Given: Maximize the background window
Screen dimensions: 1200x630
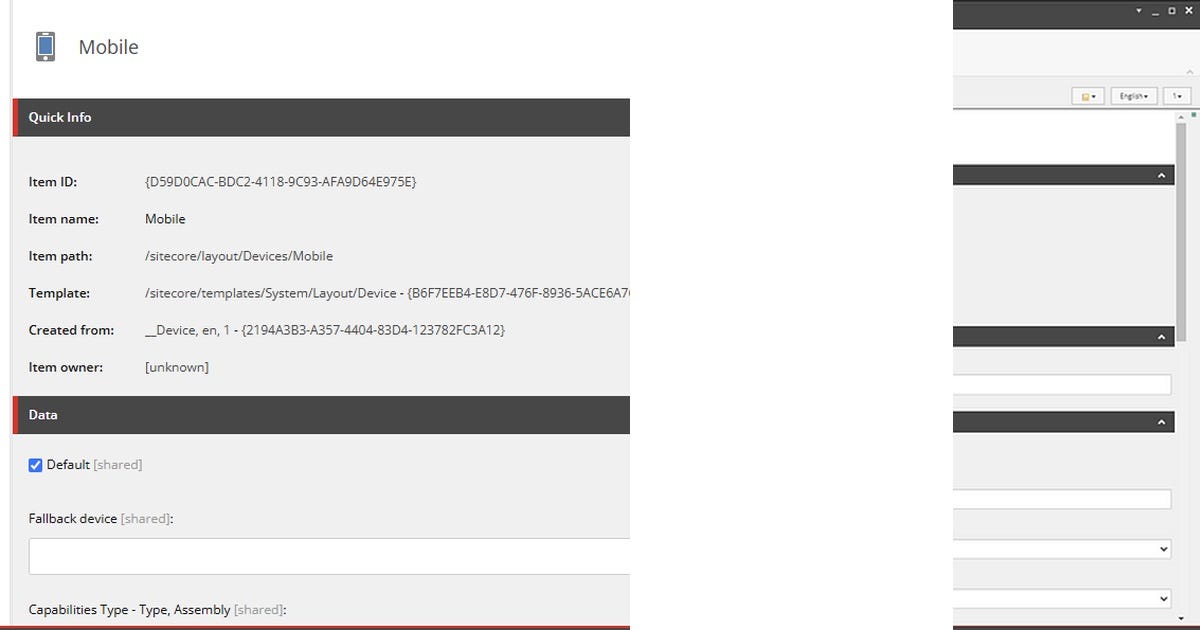Looking at the screenshot, I should point(1172,11).
